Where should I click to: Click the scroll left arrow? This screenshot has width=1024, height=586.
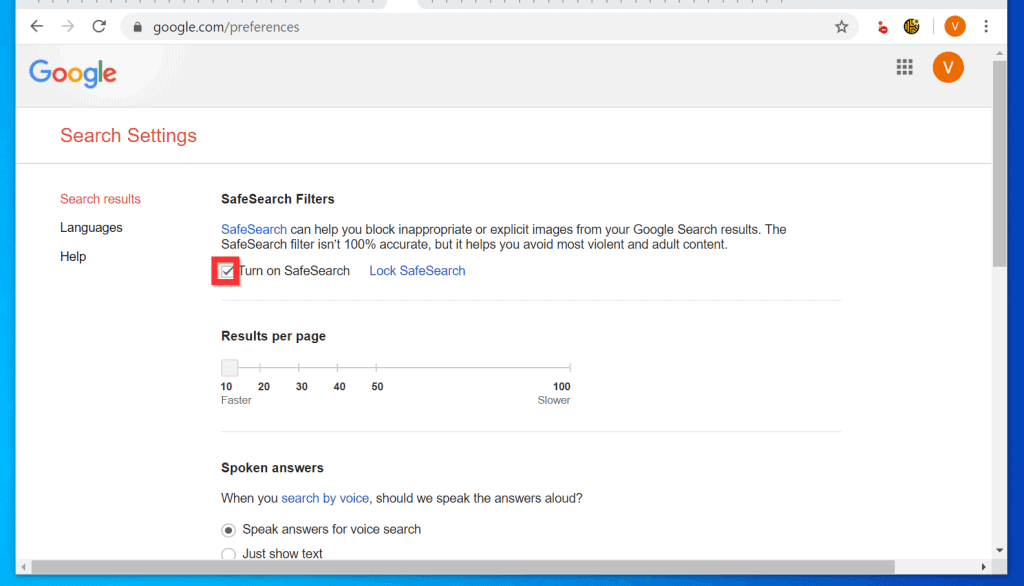[24, 567]
